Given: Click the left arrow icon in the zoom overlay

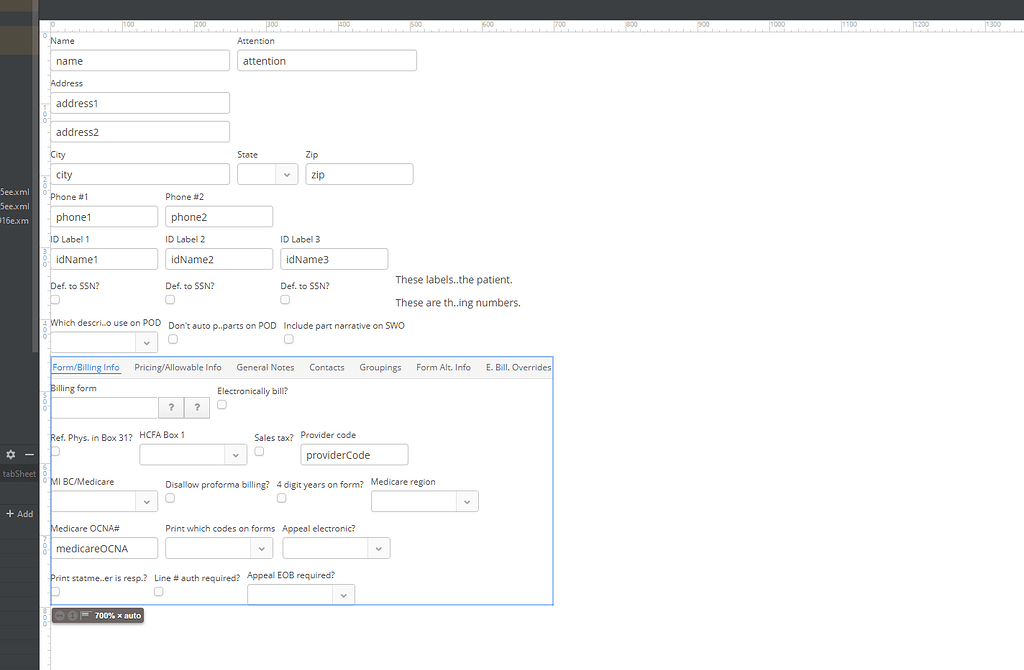Looking at the screenshot, I should pyautogui.click(x=60, y=615).
